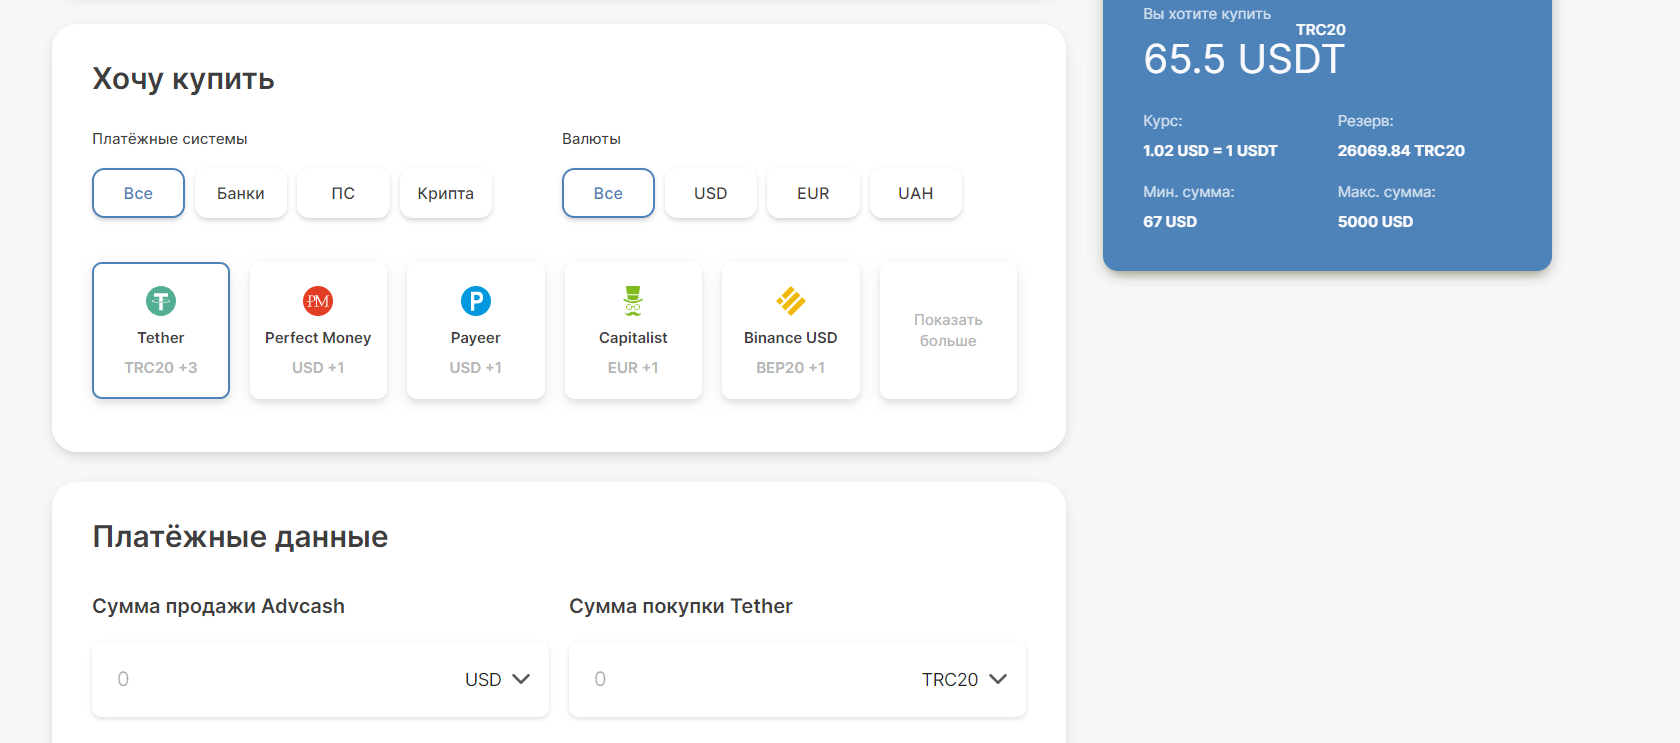Click the minimum amount 67 USD
Screen dimensions: 1680x743
click(x=1170, y=222)
